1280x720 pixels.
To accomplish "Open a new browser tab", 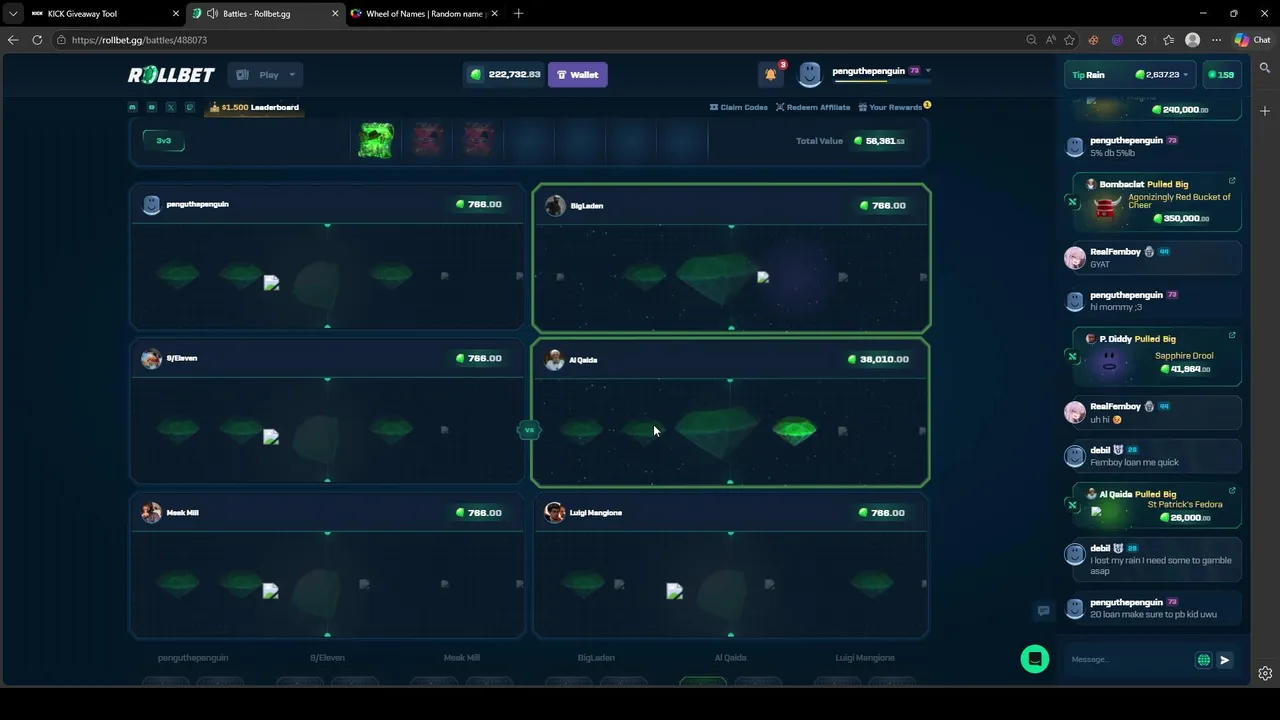I will point(518,14).
